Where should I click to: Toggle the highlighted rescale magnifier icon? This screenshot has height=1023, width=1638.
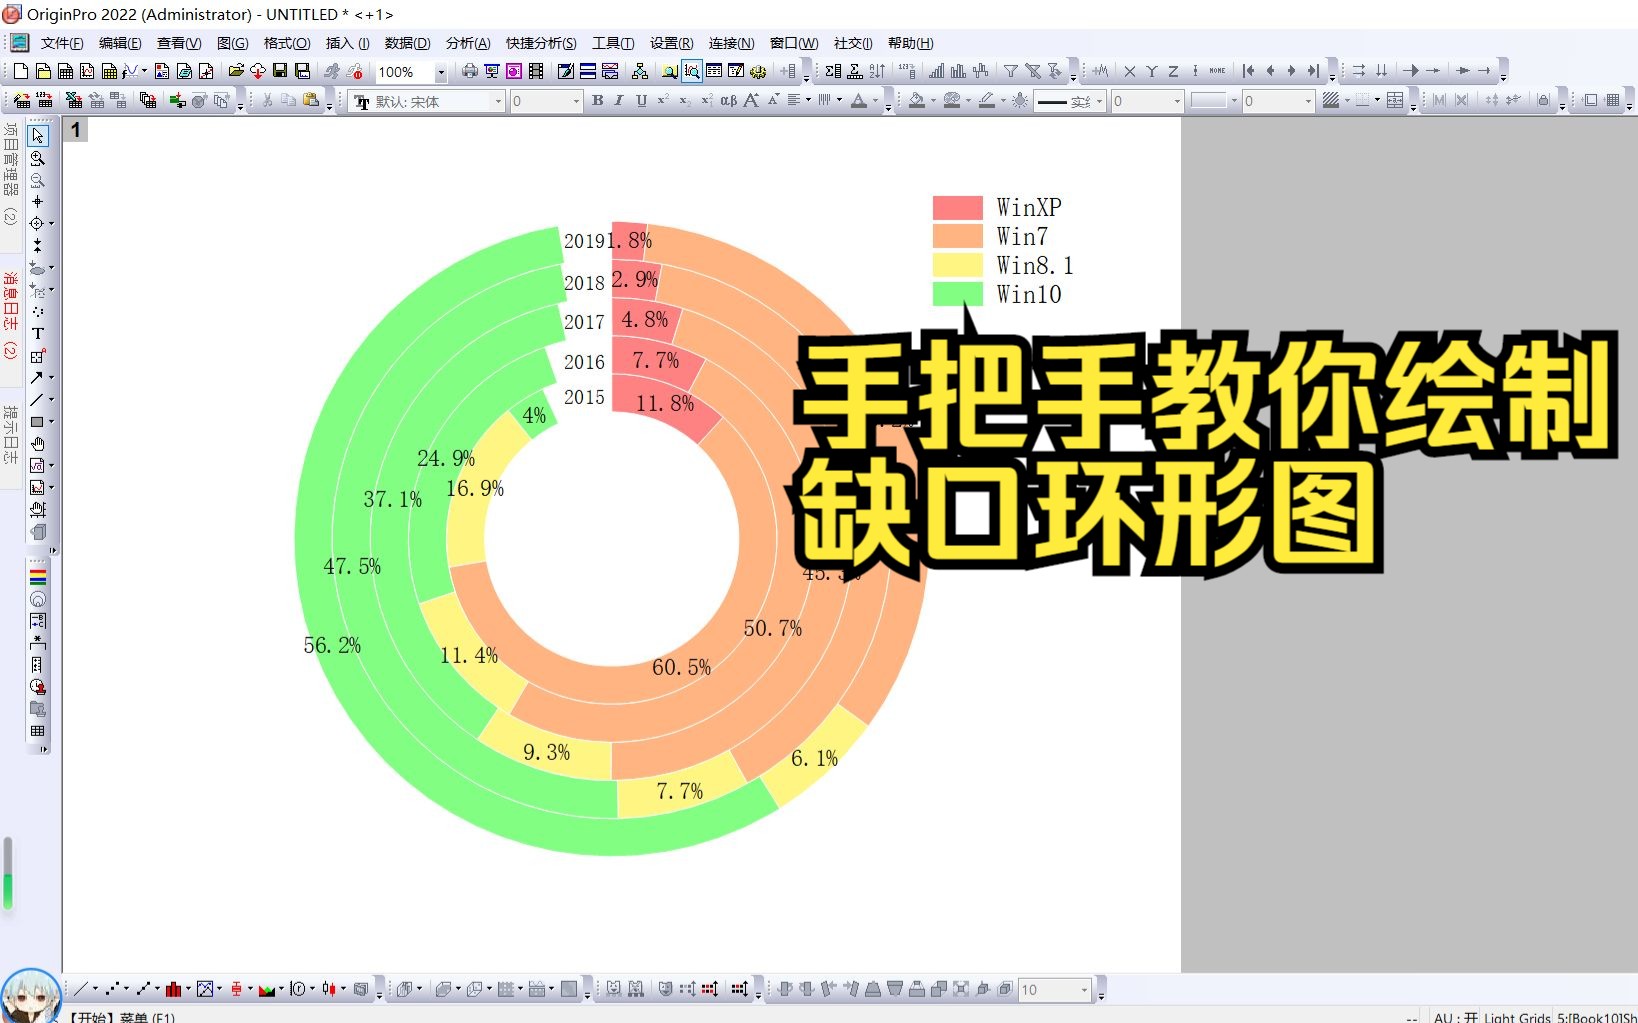pyautogui.click(x=692, y=71)
